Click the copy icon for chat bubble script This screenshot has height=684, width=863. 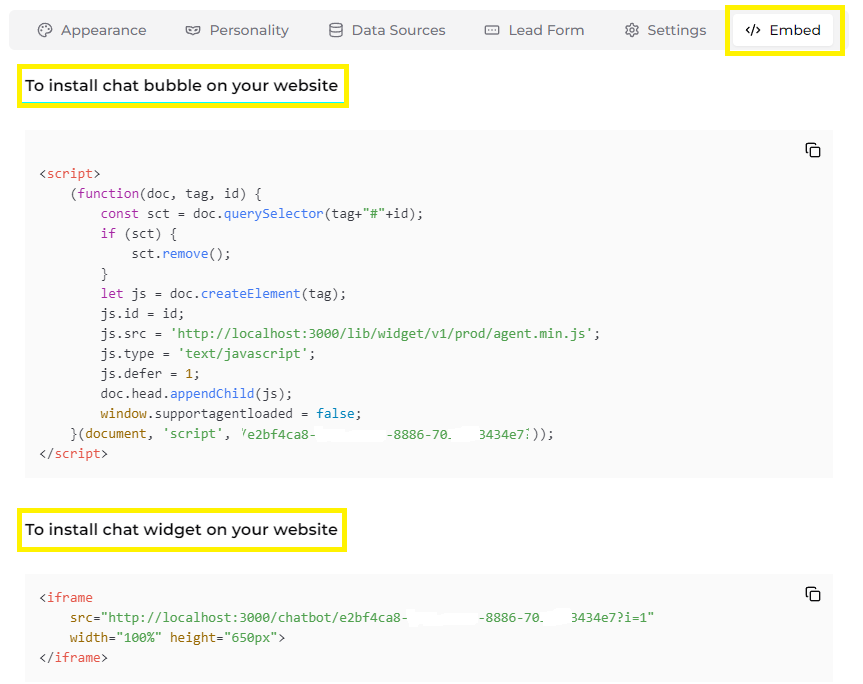[x=813, y=149]
